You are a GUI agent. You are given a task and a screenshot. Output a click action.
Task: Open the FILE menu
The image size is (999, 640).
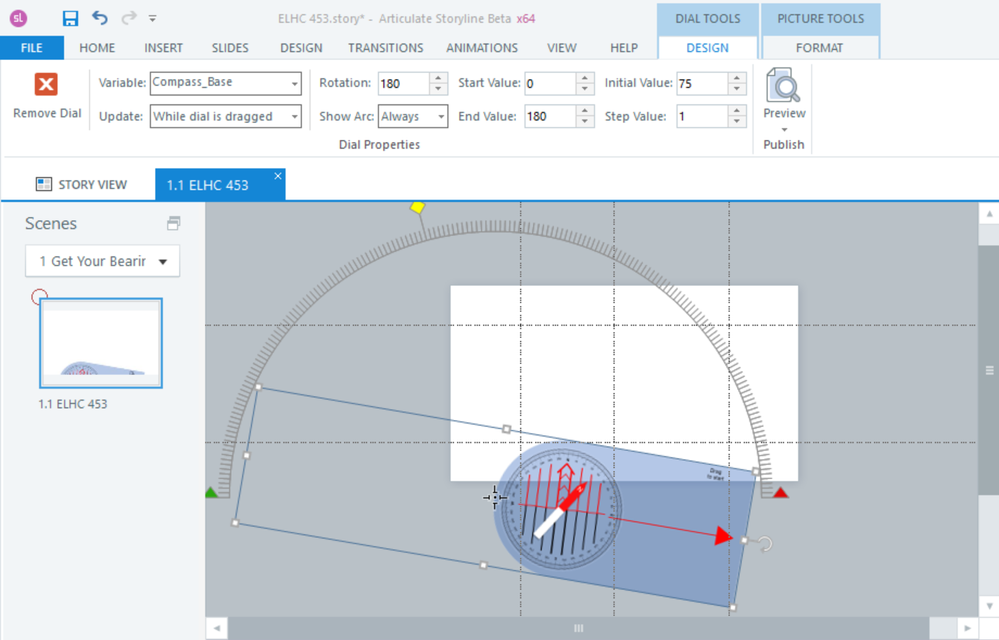32,47
